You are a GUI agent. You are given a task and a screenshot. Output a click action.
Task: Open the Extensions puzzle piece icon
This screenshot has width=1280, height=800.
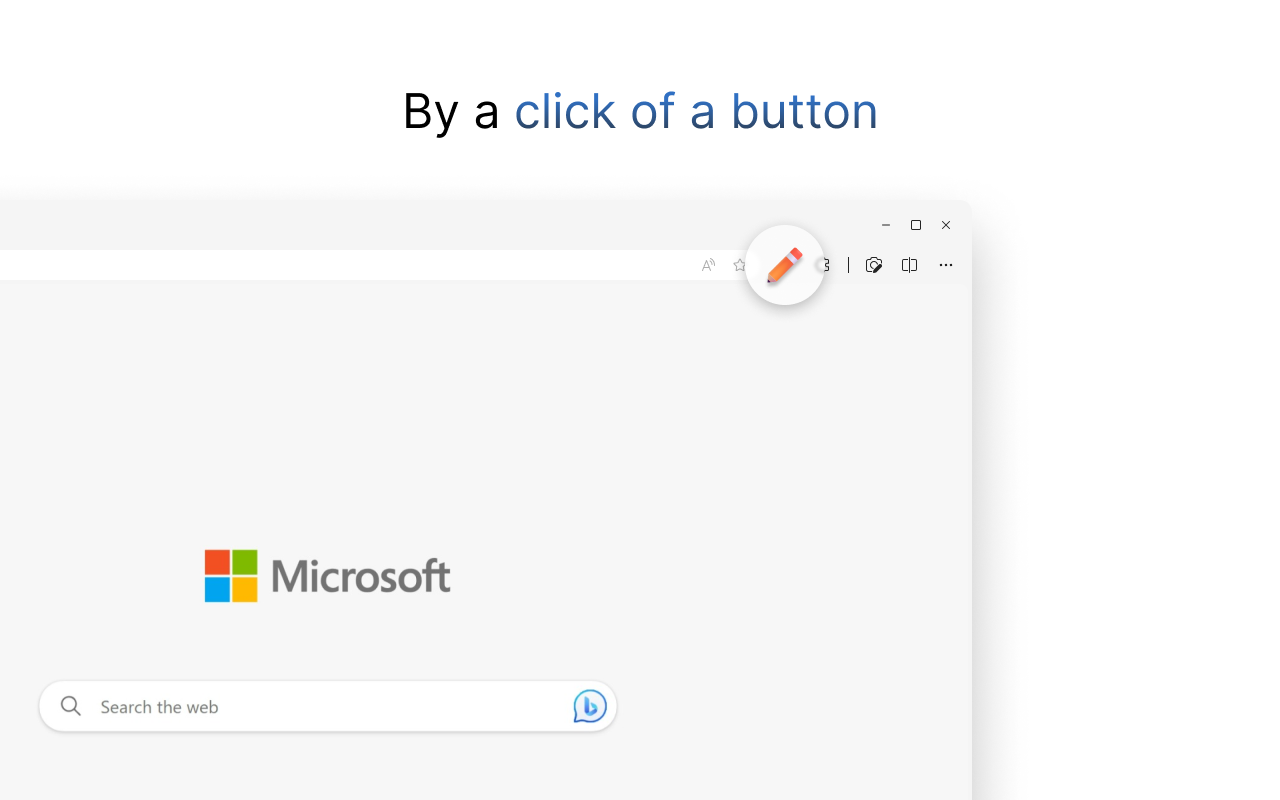(x=825, y=265)
